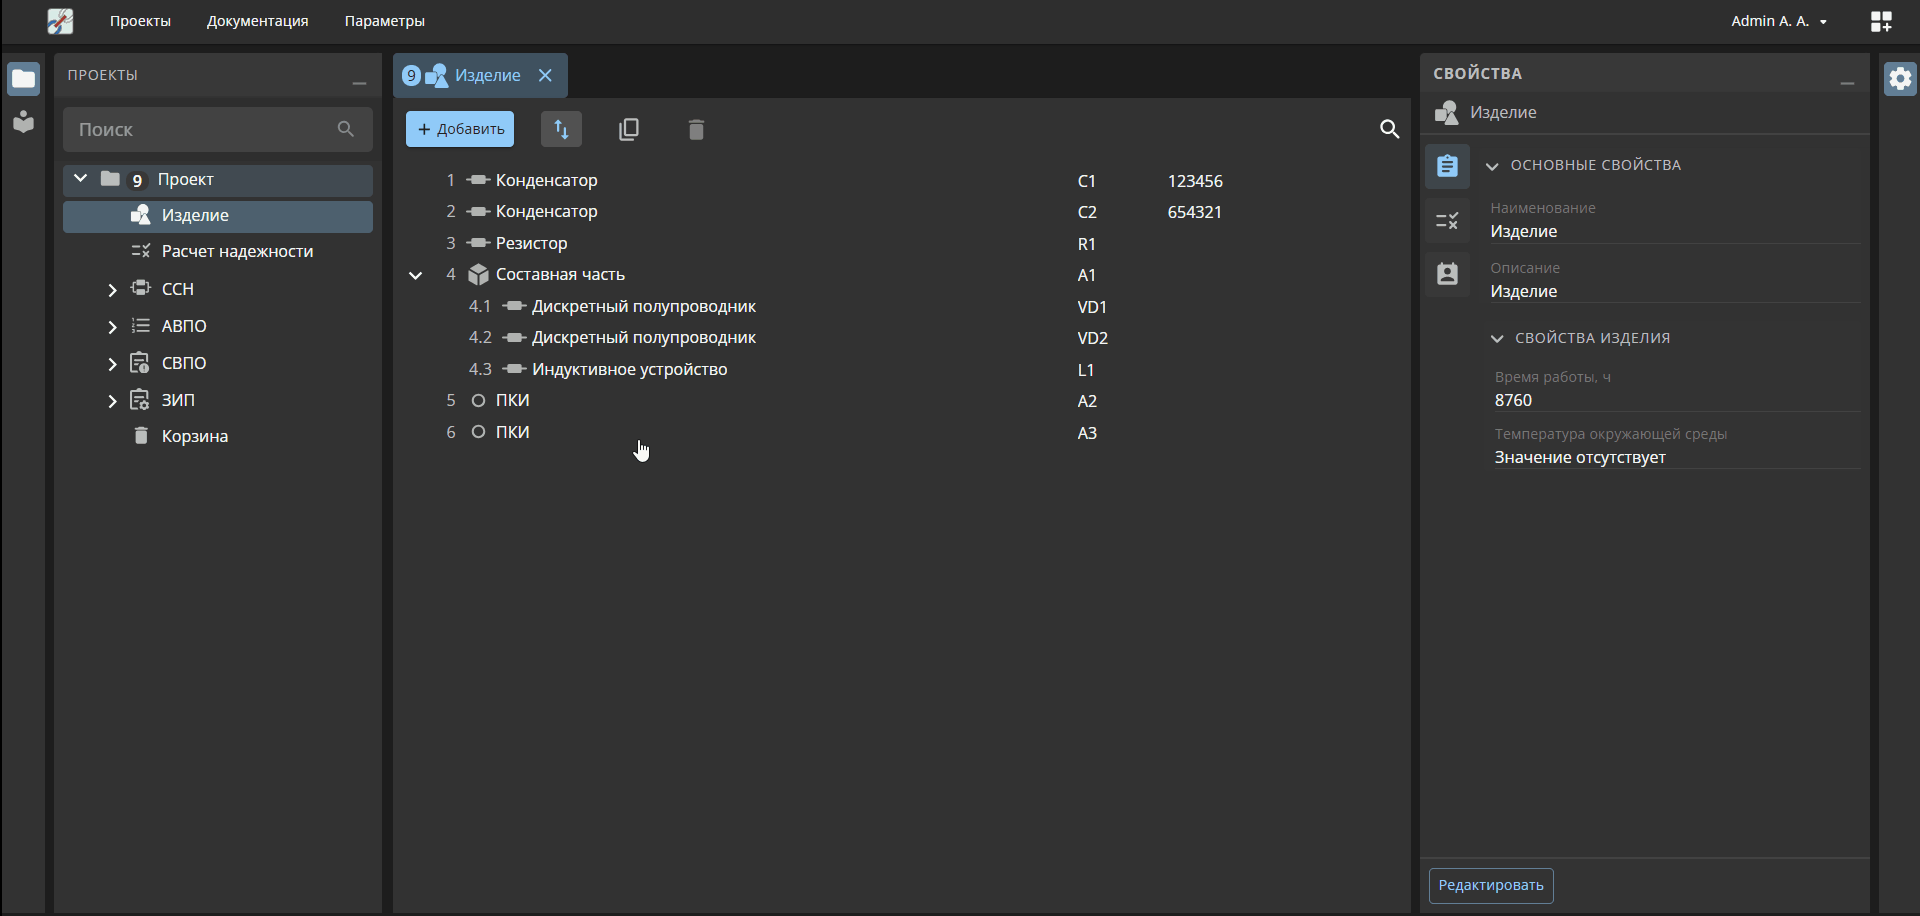Expand the СВПО tree node

[112, 364]
